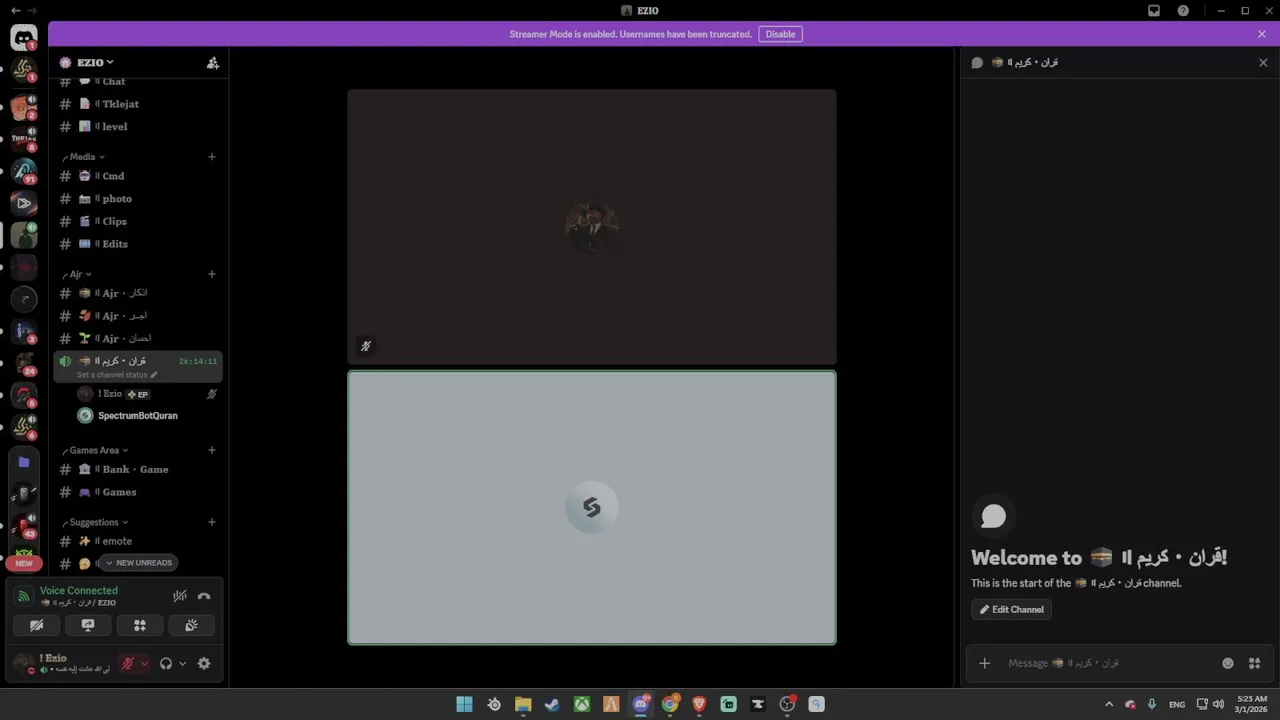The image size is (1280, 720).
Task: Switch ENG input language indicator
Action: tap(1177, 704)
